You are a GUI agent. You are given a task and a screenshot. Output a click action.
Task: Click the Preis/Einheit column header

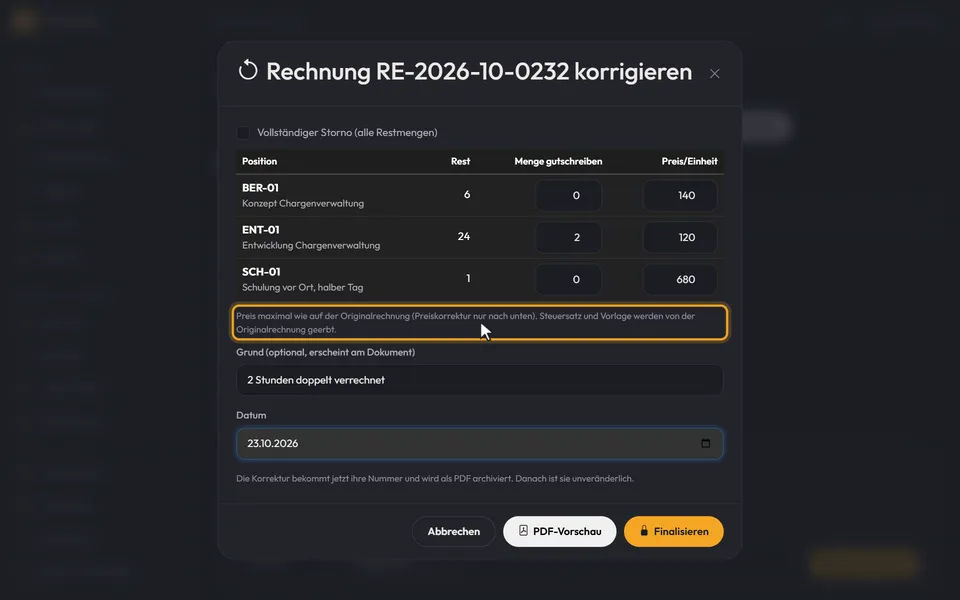pos(689,162)
